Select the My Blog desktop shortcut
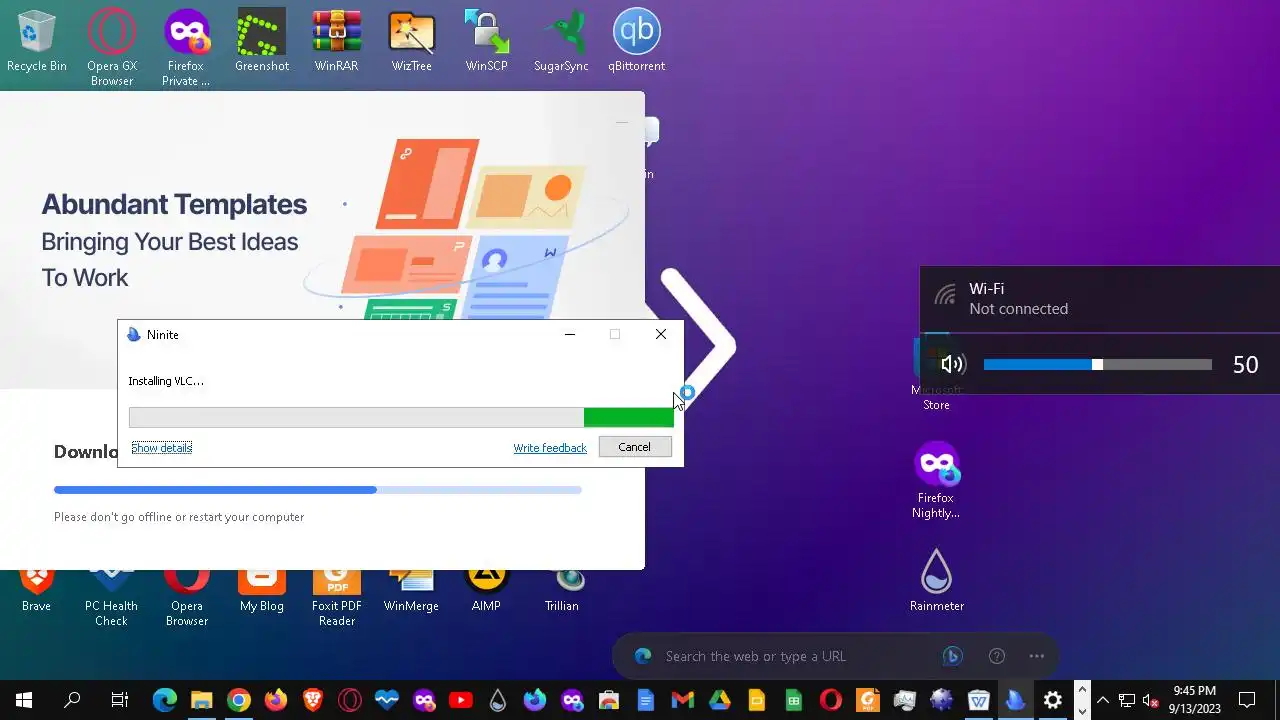This screenshot has height=720, width=1280. tap(262, 590)
